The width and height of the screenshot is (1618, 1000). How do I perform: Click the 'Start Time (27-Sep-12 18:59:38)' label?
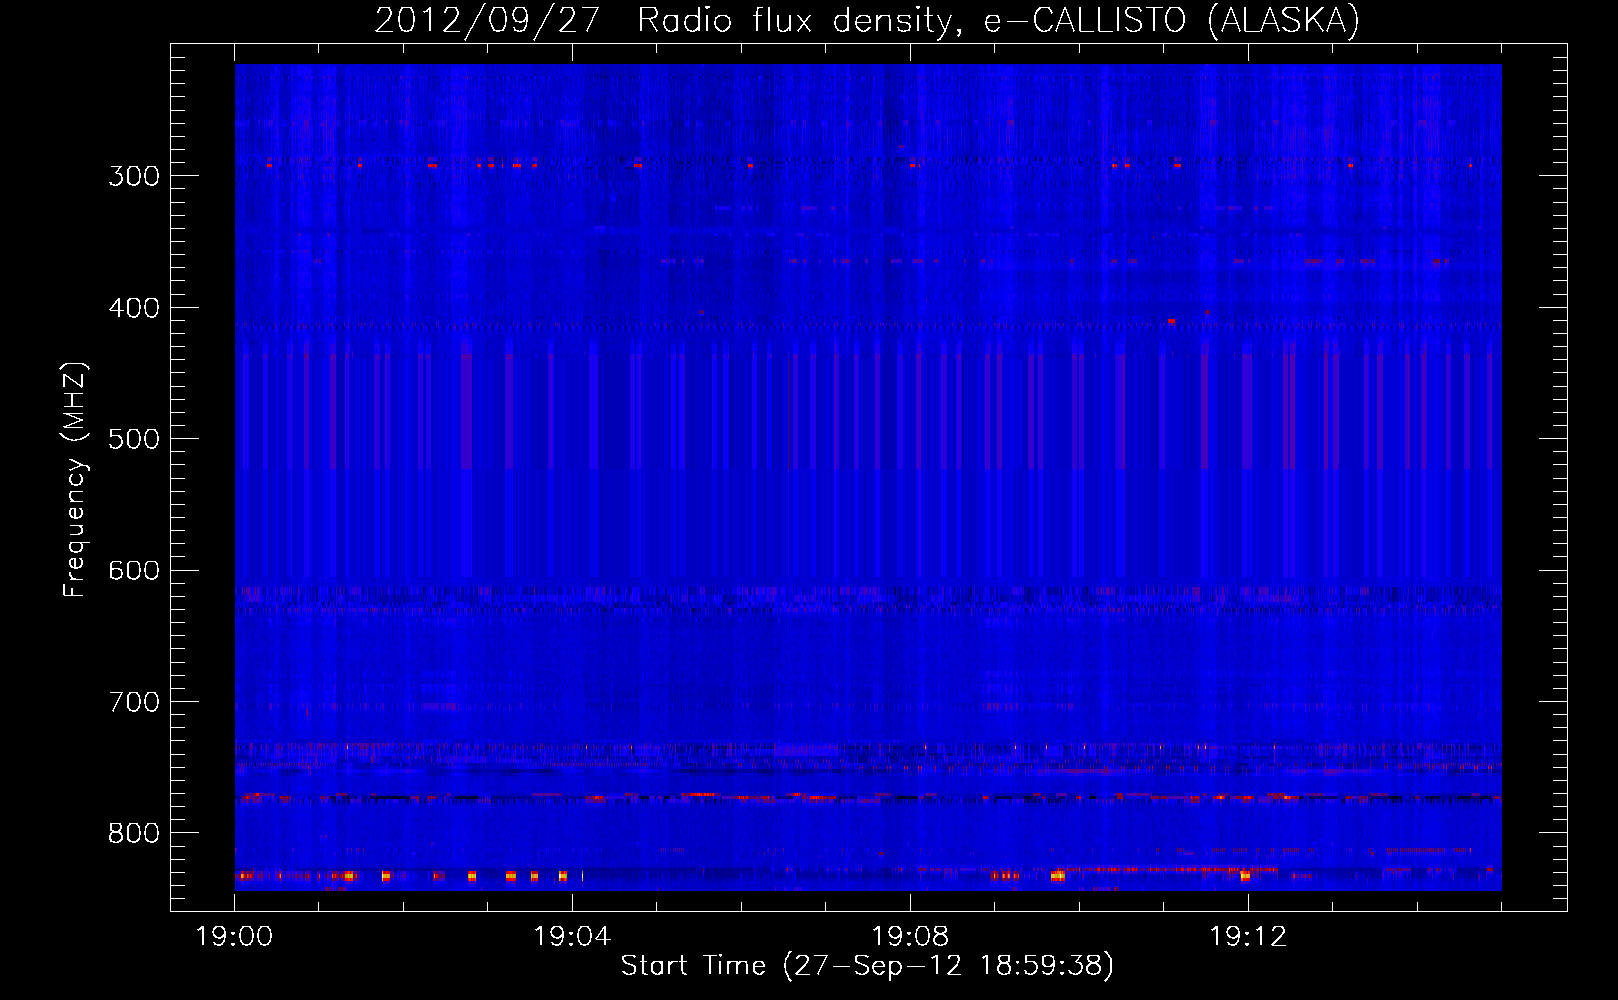[x=867, y=966]
